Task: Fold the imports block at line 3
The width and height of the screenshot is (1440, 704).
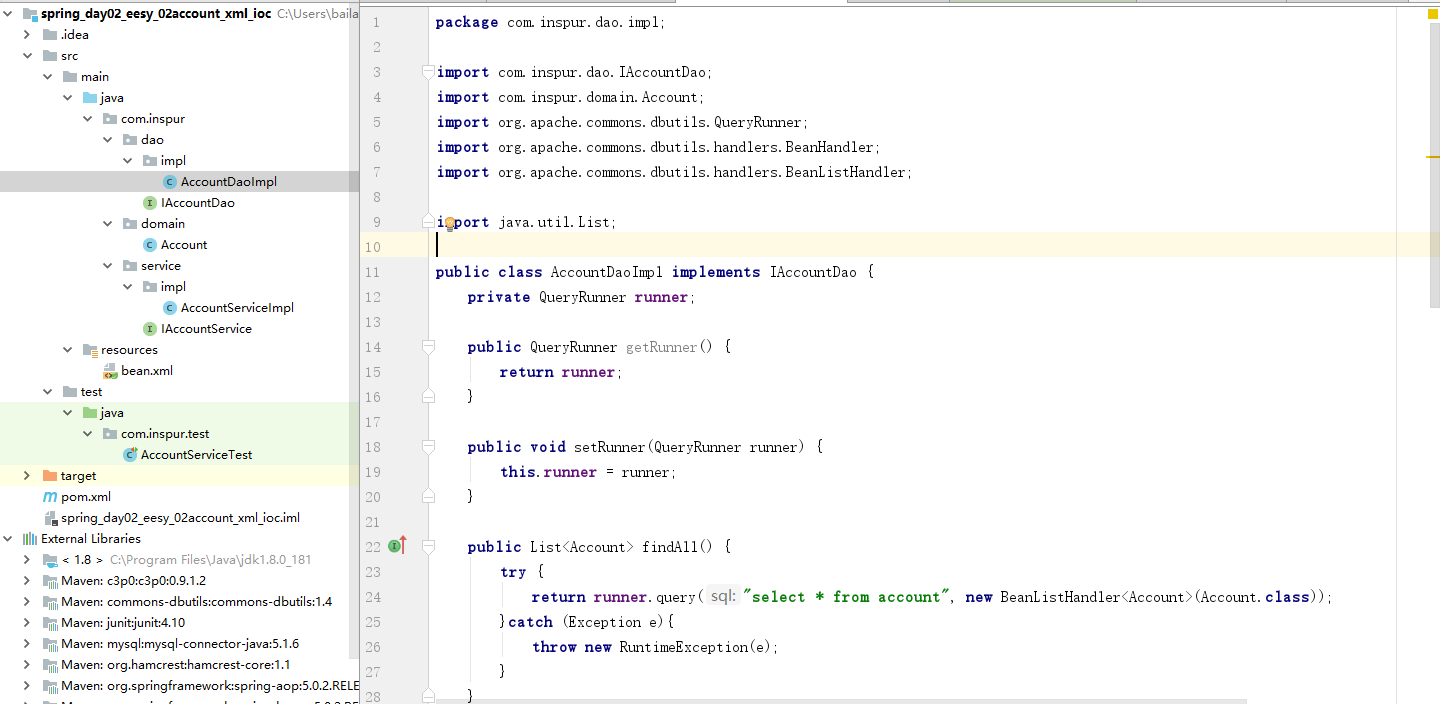Action: (428, 72)
